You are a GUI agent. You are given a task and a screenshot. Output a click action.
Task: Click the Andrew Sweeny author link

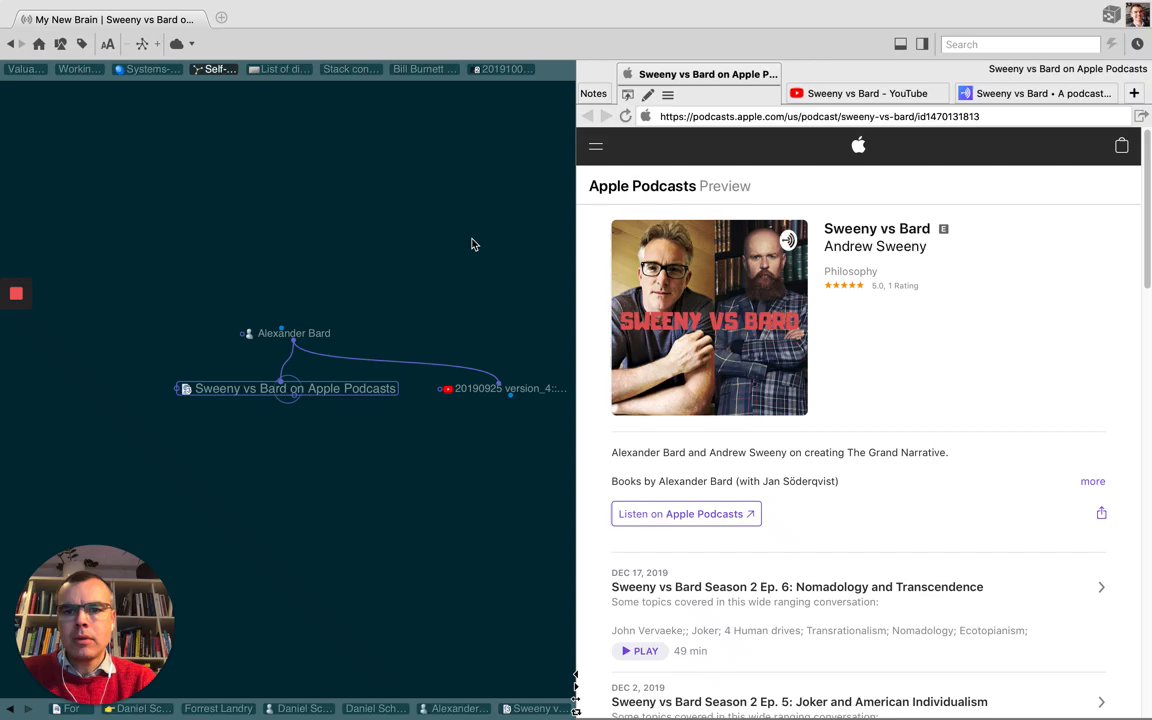875,247
